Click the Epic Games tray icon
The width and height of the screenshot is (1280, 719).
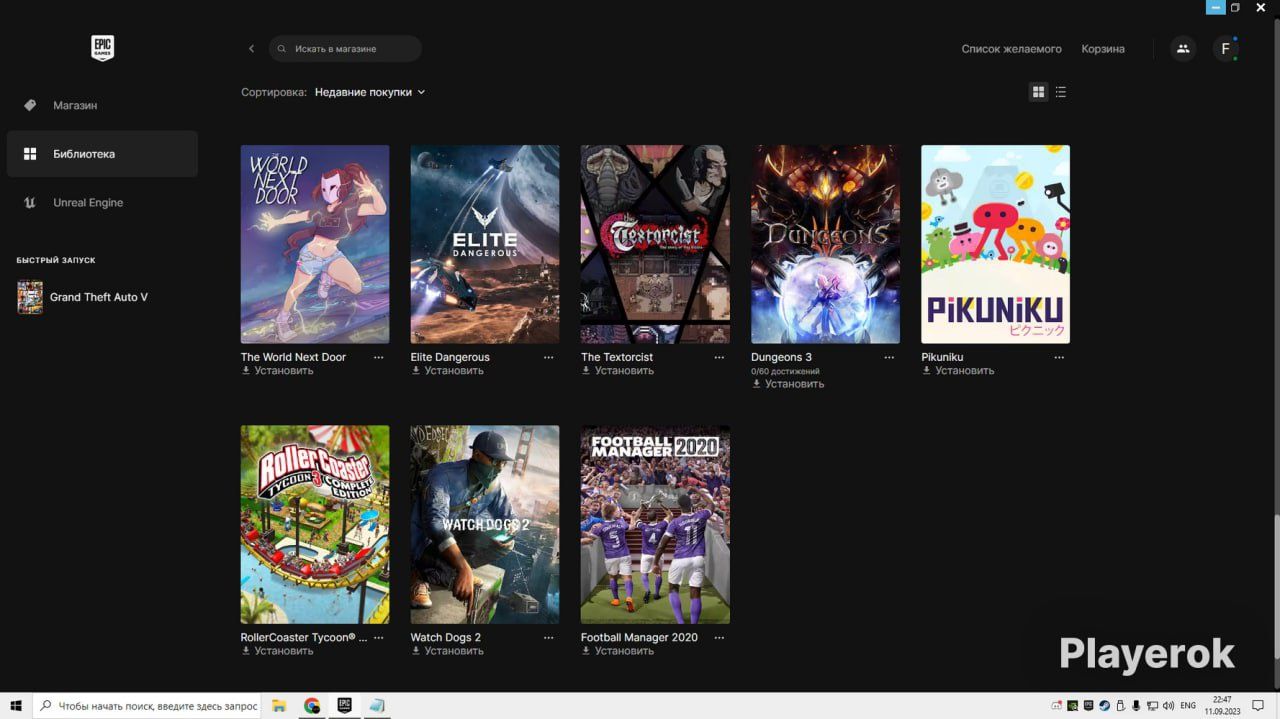coord(1089,706)
